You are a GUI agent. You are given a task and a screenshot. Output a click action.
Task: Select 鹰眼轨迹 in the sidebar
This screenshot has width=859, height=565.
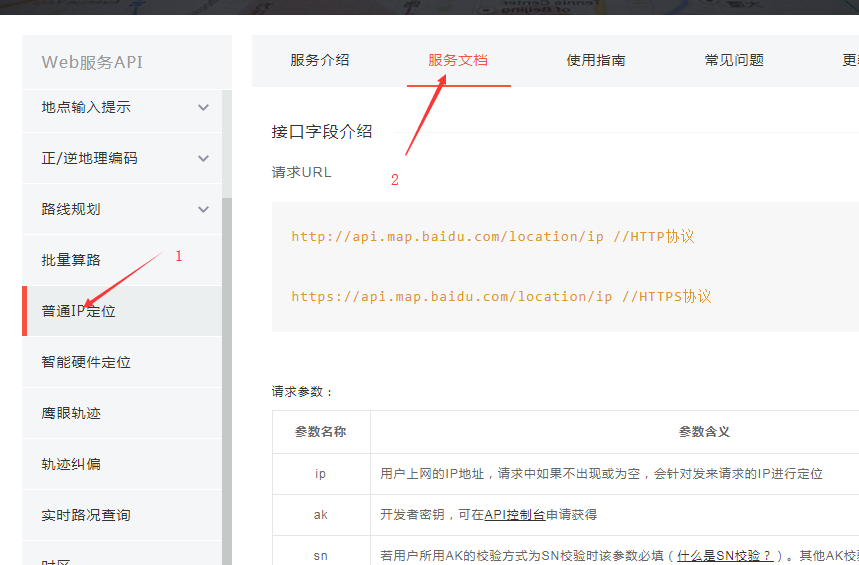(x=122, y=413)
